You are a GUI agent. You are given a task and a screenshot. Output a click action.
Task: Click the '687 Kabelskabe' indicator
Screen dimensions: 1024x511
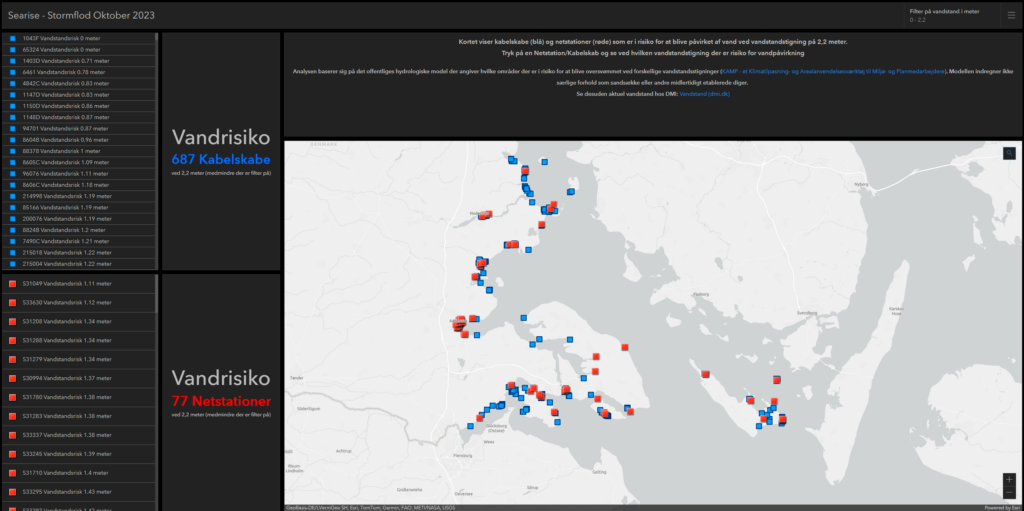pos(220,159)
